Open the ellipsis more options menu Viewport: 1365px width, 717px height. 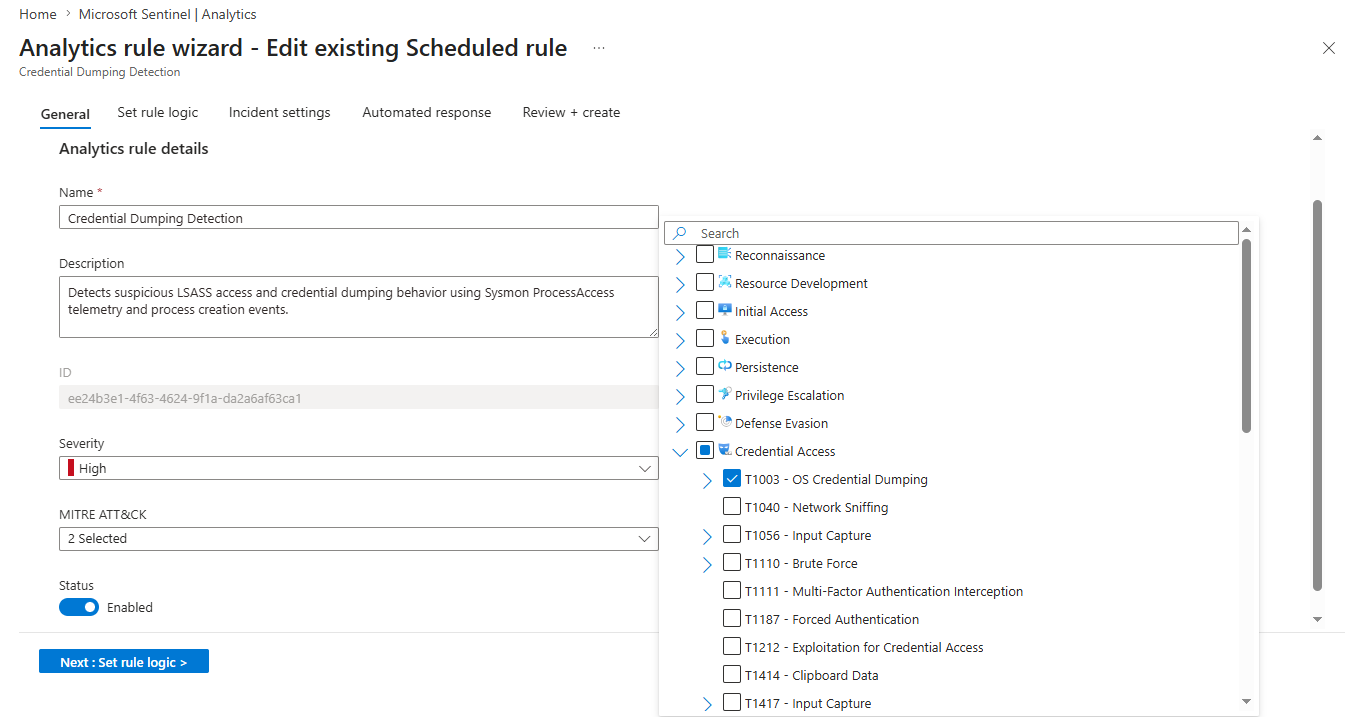[x=599, y=48]
